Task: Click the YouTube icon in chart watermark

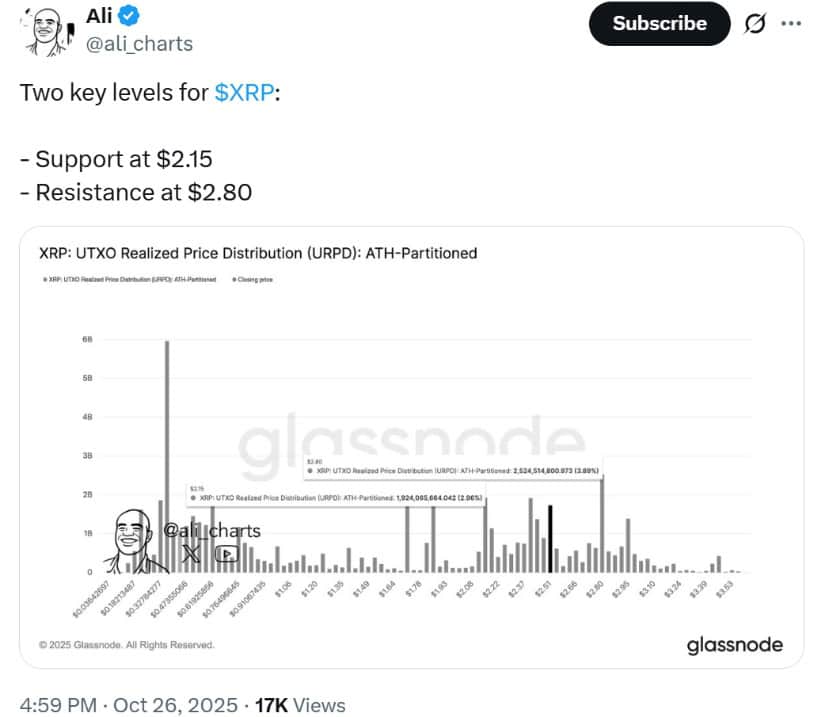Action: pyautogui.click(x=226, y=553)
